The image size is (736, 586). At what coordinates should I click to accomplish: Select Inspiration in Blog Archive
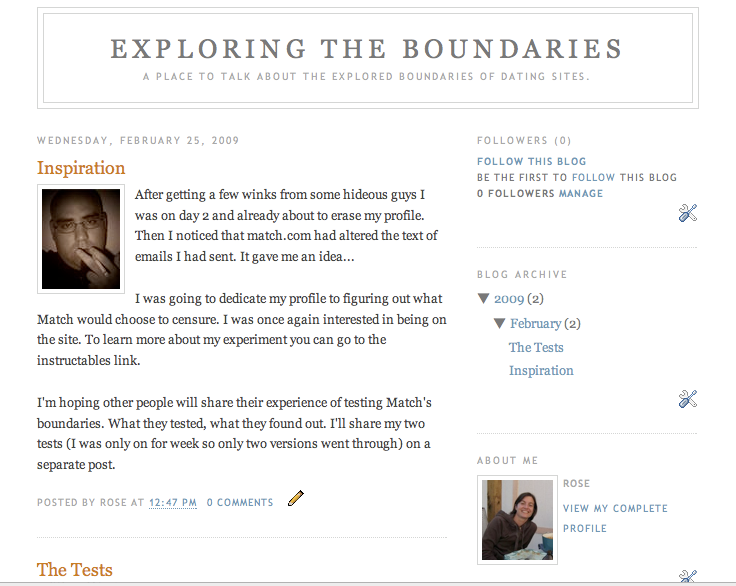pos(541,370)
